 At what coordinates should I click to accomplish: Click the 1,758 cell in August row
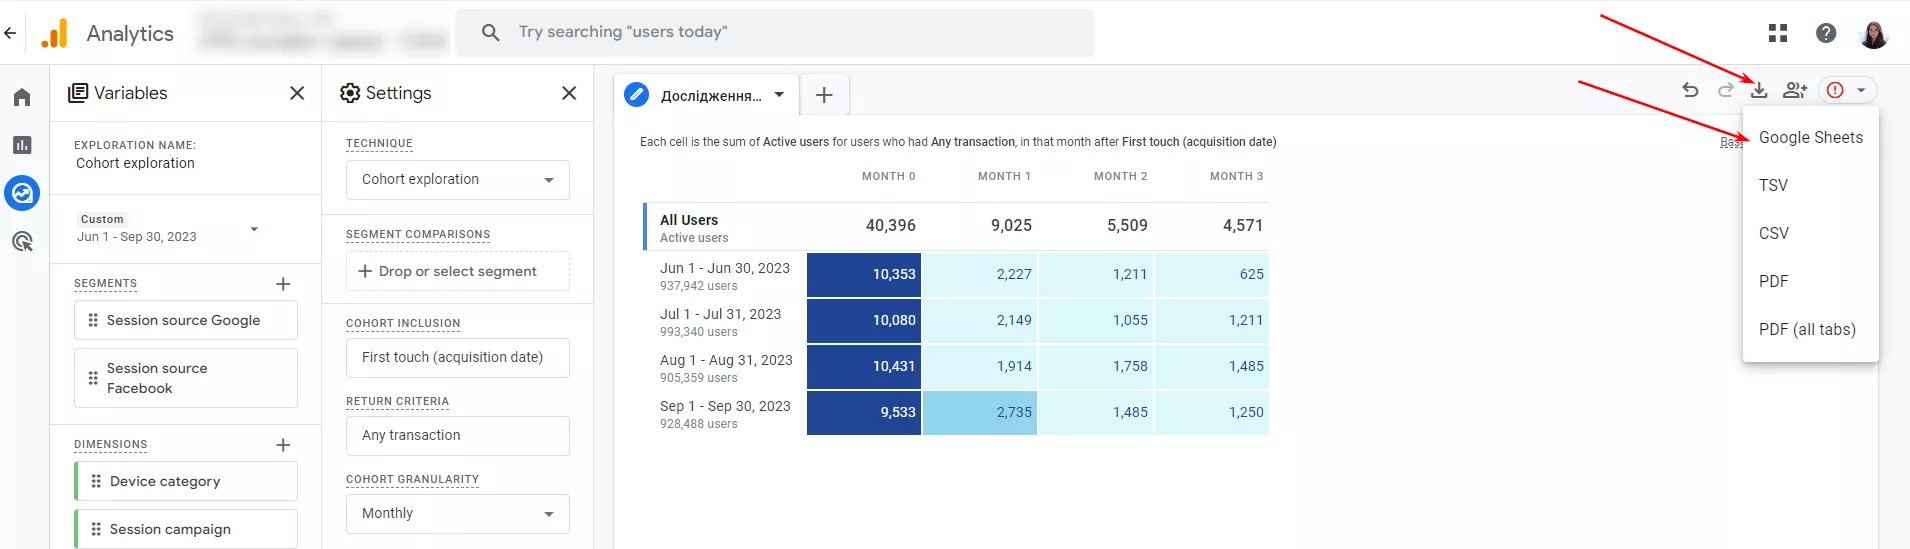click(x=1096, y=366)
